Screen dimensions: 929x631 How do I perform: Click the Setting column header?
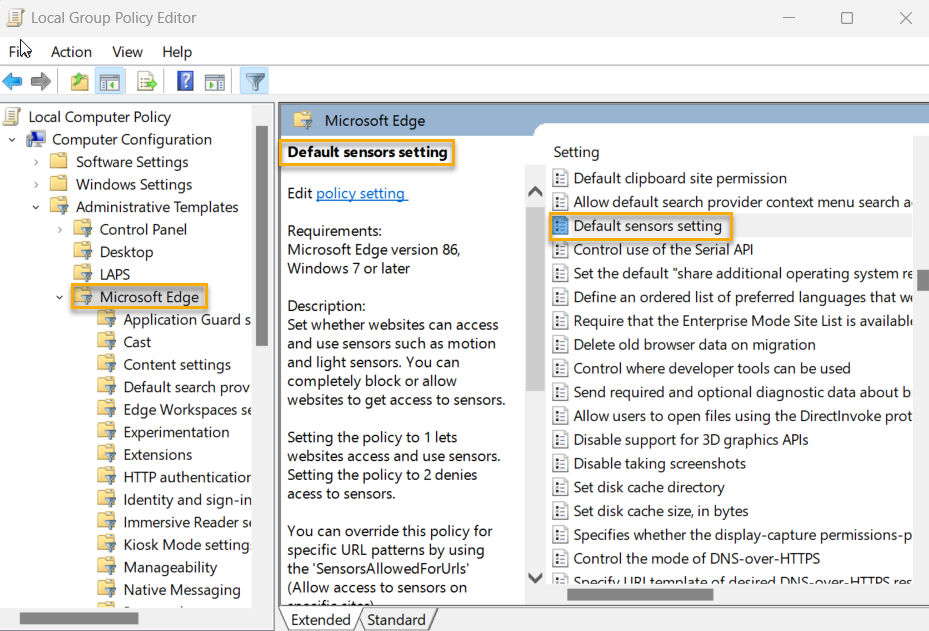pyautogui.click(x=576, y=152)
